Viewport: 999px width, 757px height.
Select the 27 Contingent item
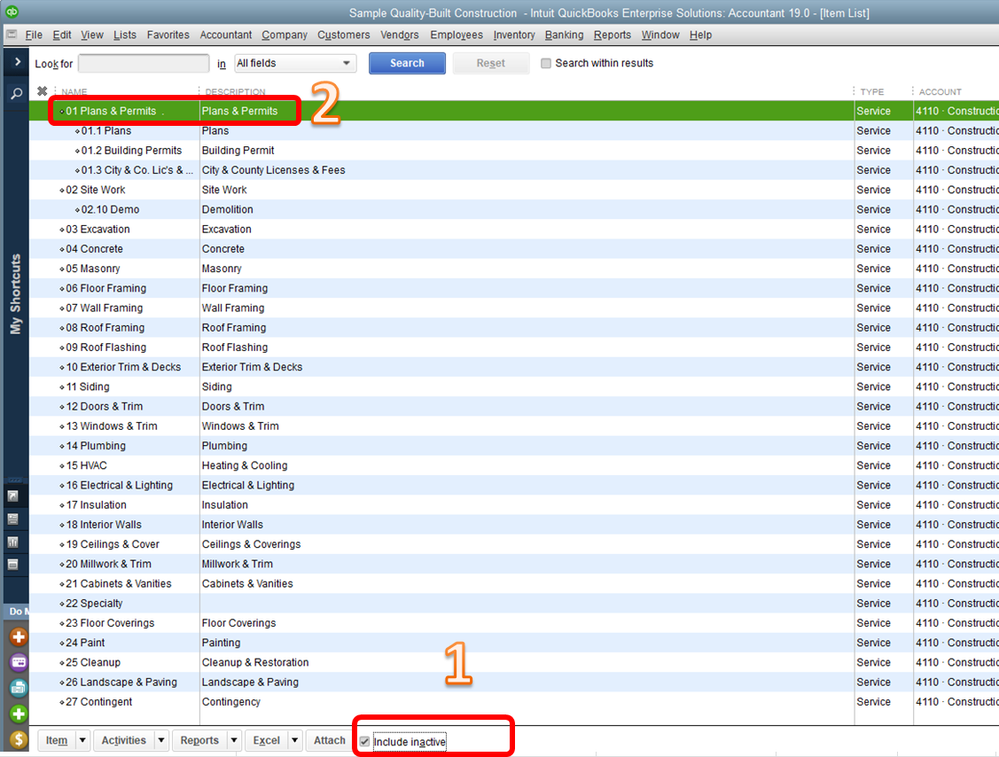[99, 702]
